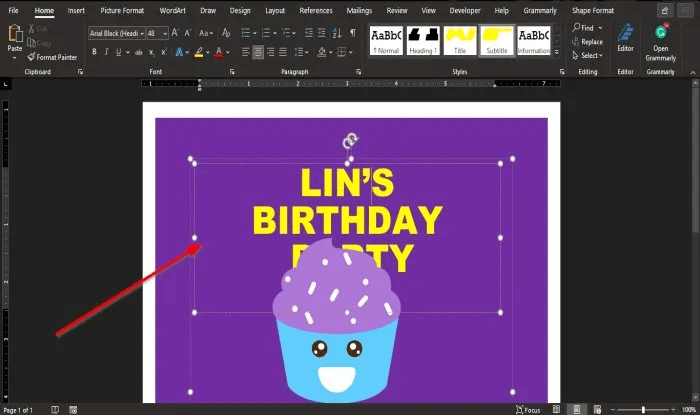Apply strikethrough to the text
Viewport: 700px width, 415px height.
(139, 52)
